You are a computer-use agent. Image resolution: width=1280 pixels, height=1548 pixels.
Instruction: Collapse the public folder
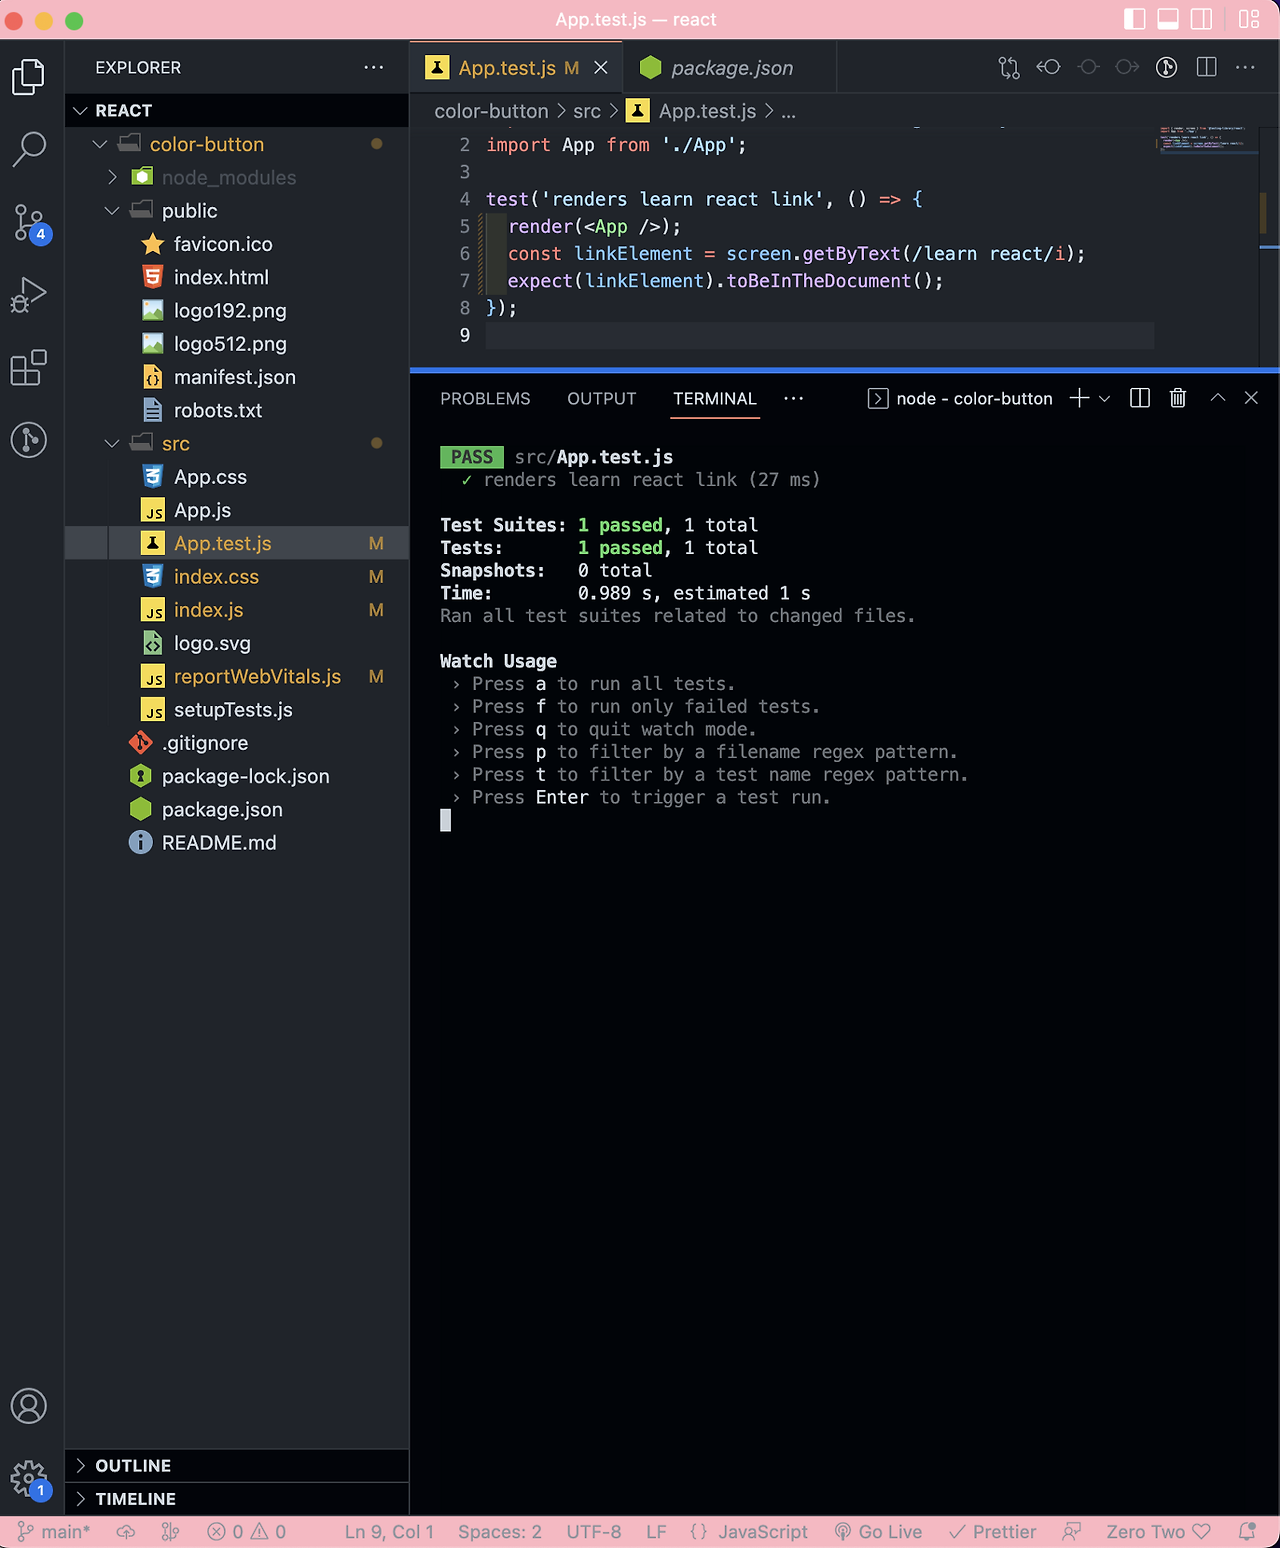pyautogui.click(x=237, y=210)
